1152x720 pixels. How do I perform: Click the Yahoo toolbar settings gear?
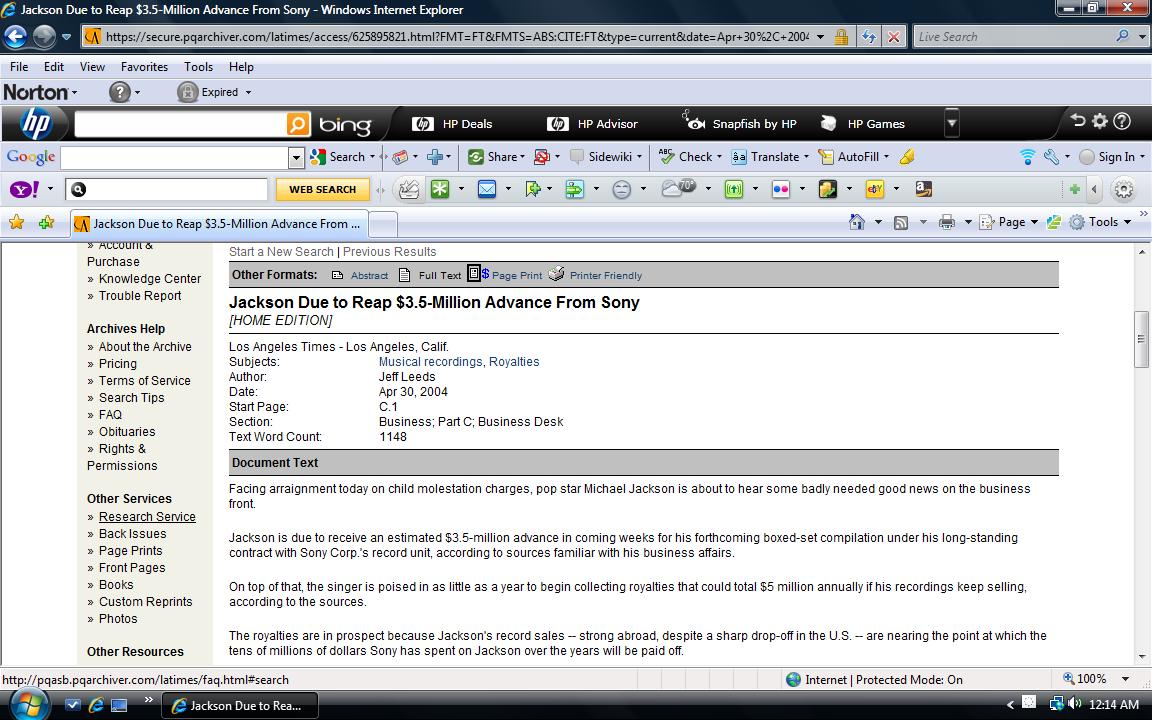tap(1123, 190)
